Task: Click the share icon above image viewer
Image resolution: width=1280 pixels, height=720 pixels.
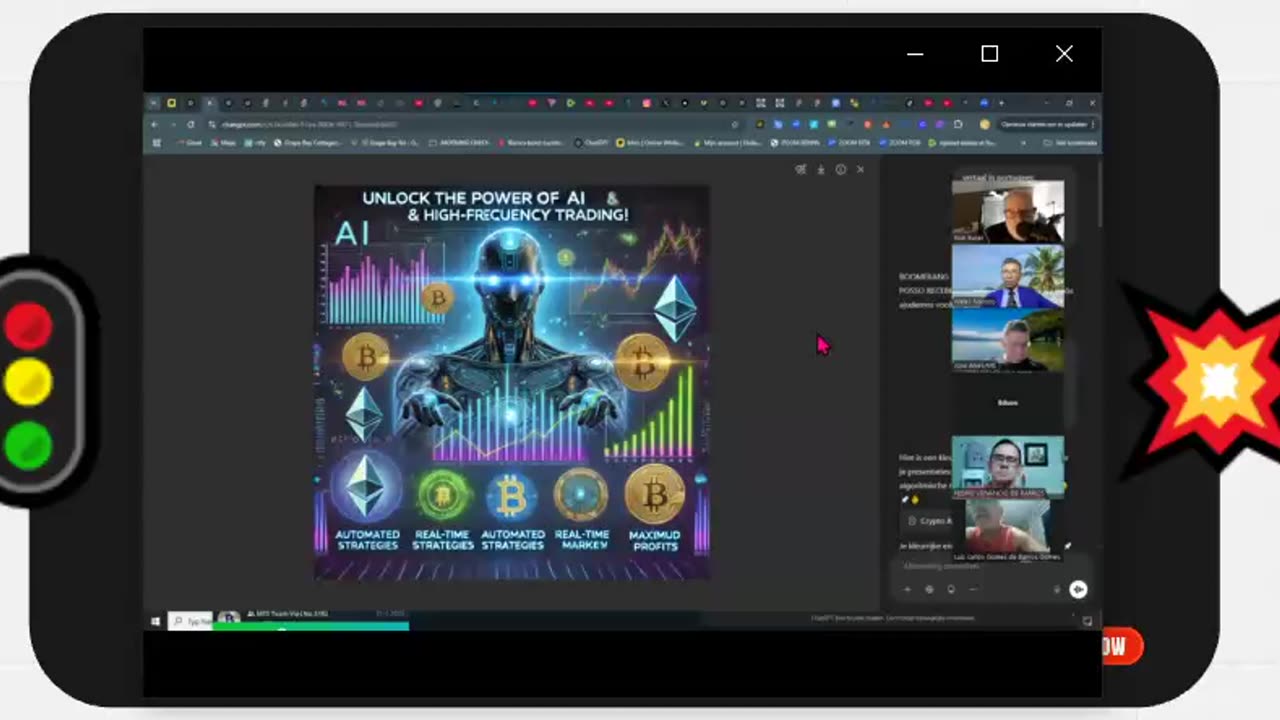Action: (x=800, y=170)
